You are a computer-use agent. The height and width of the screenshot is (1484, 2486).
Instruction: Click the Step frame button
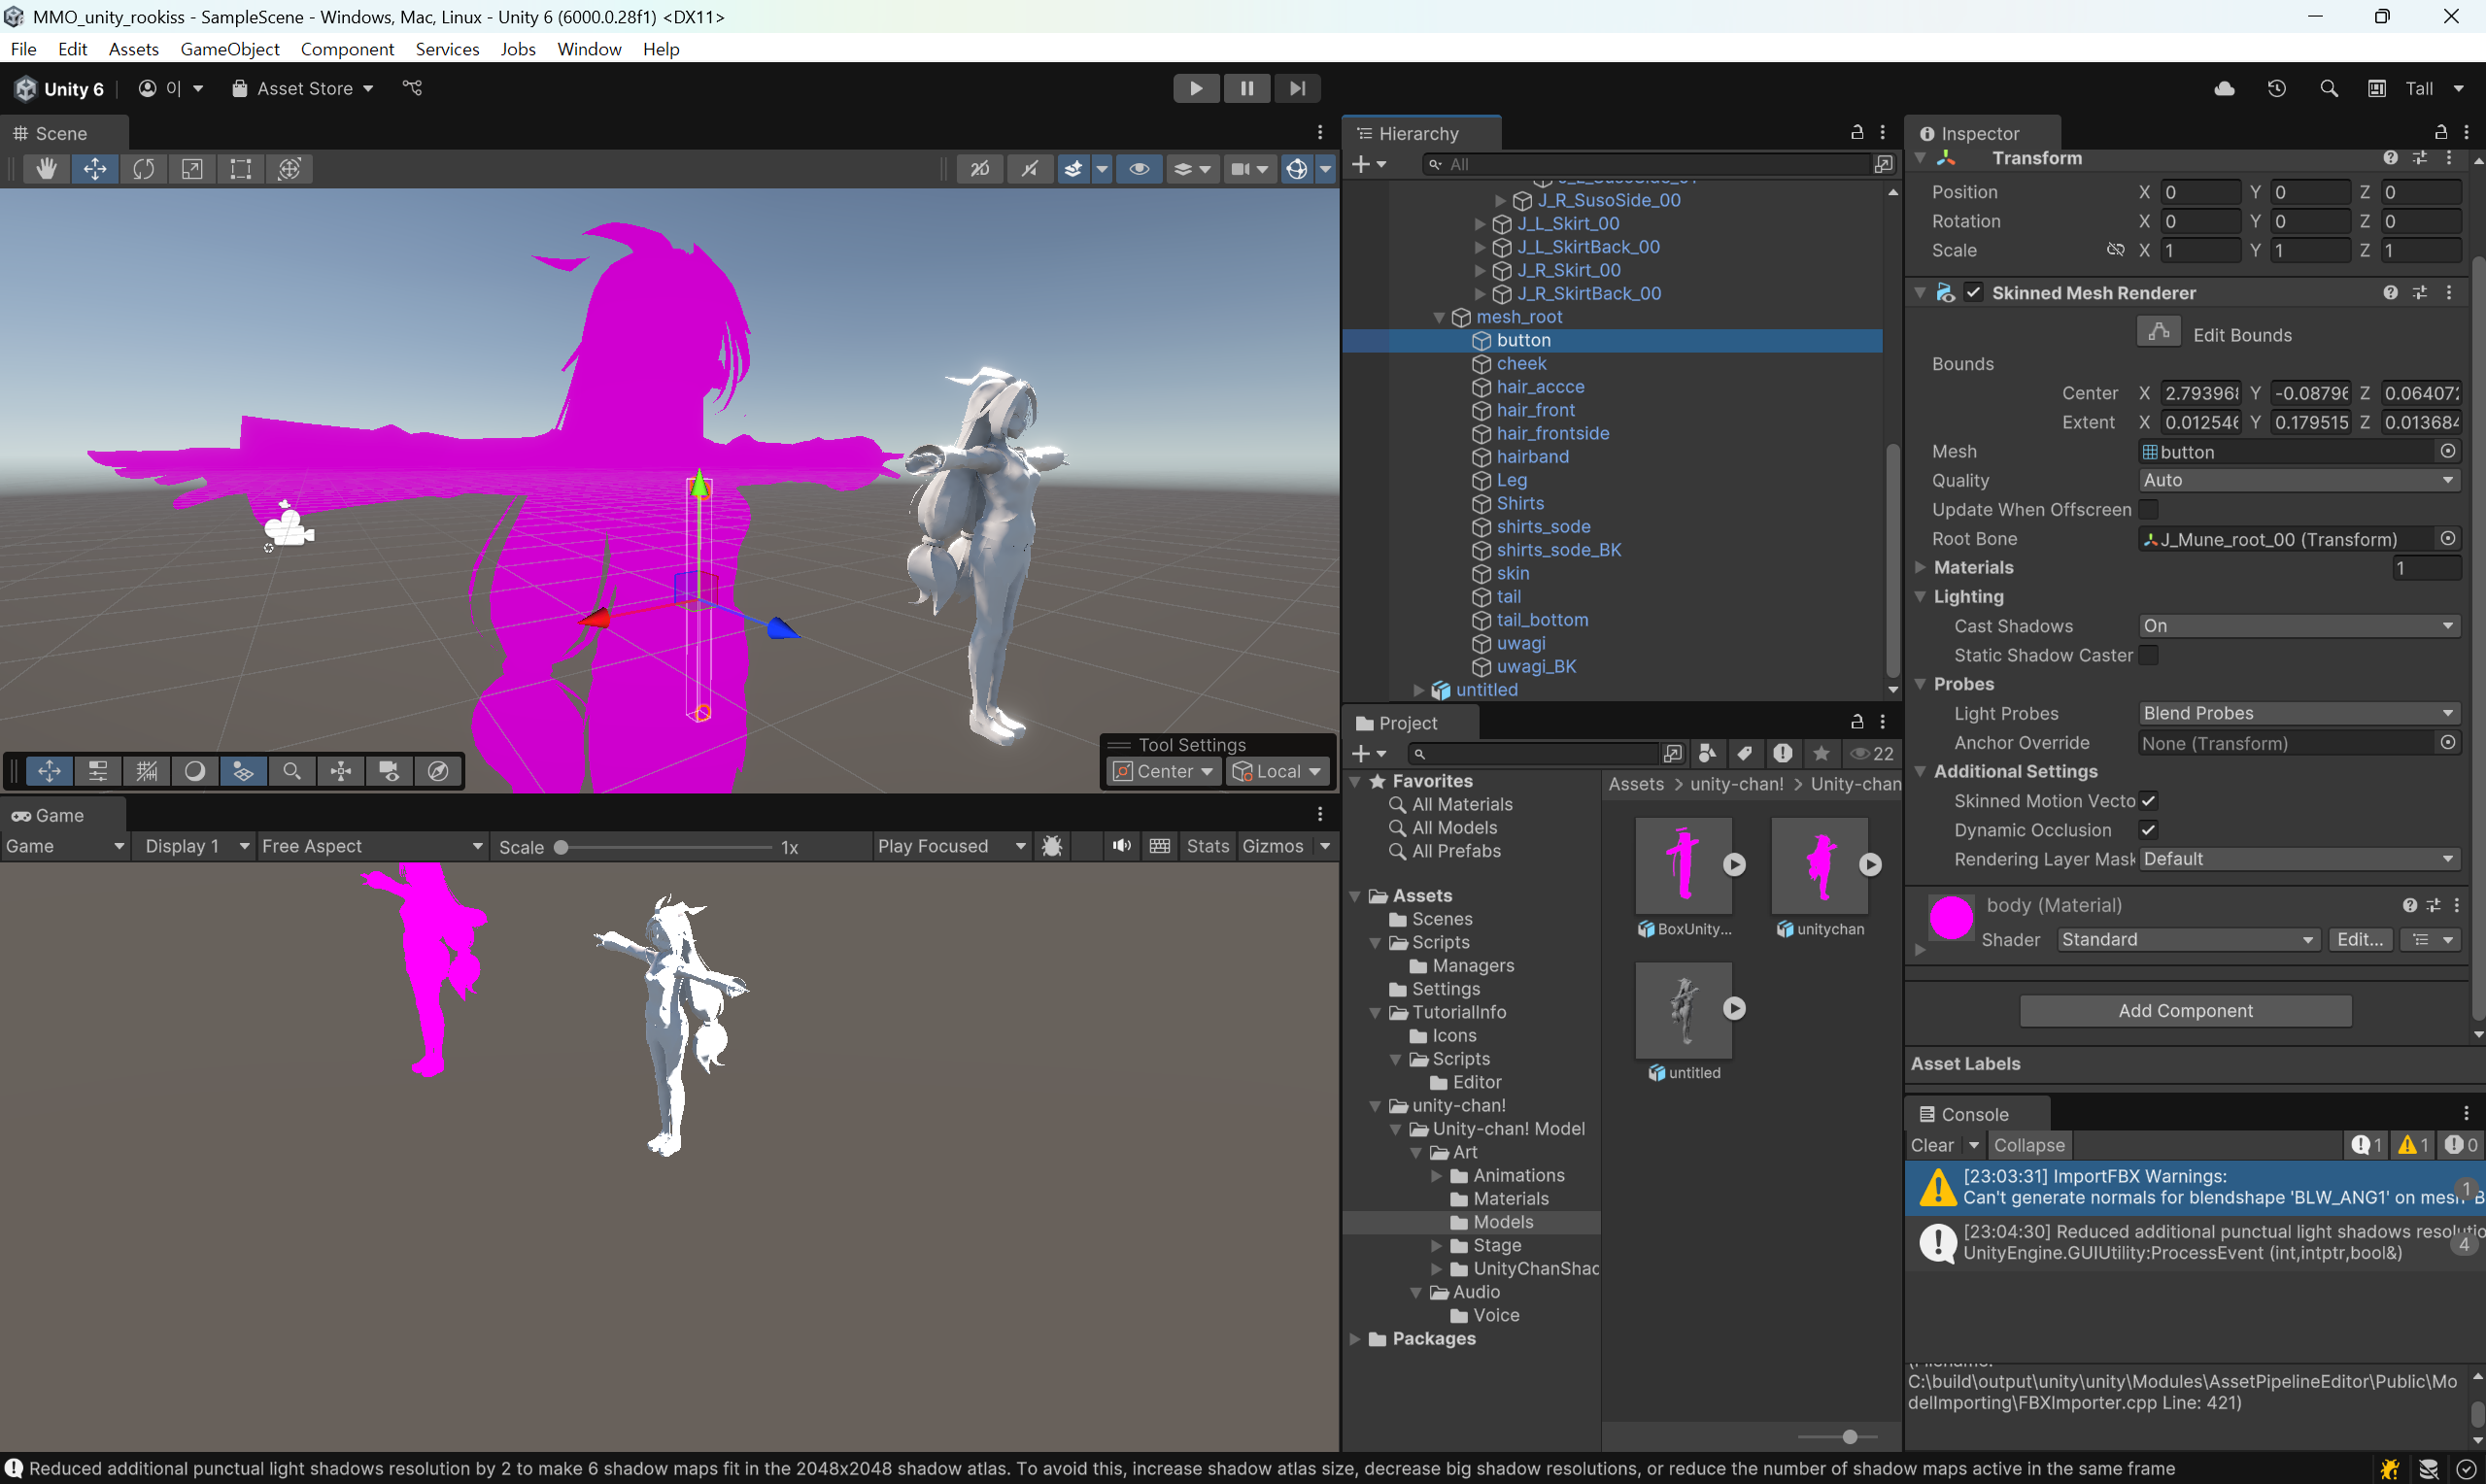click(1297, 88)
